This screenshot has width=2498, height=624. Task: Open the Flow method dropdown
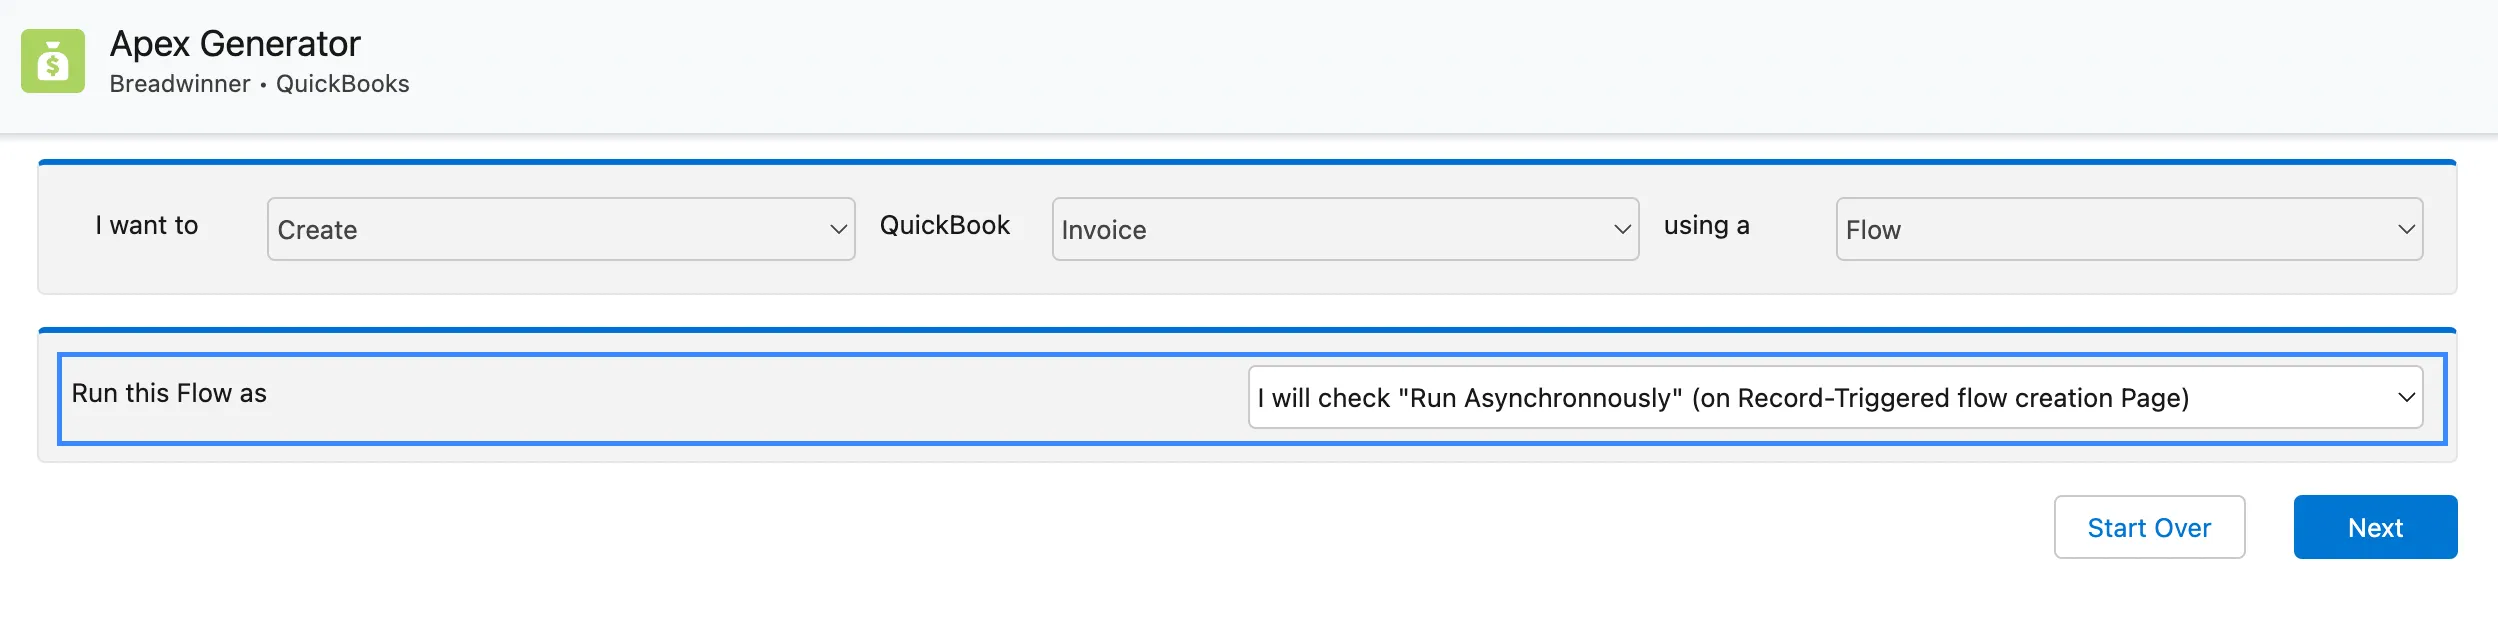coord(2129,229)
